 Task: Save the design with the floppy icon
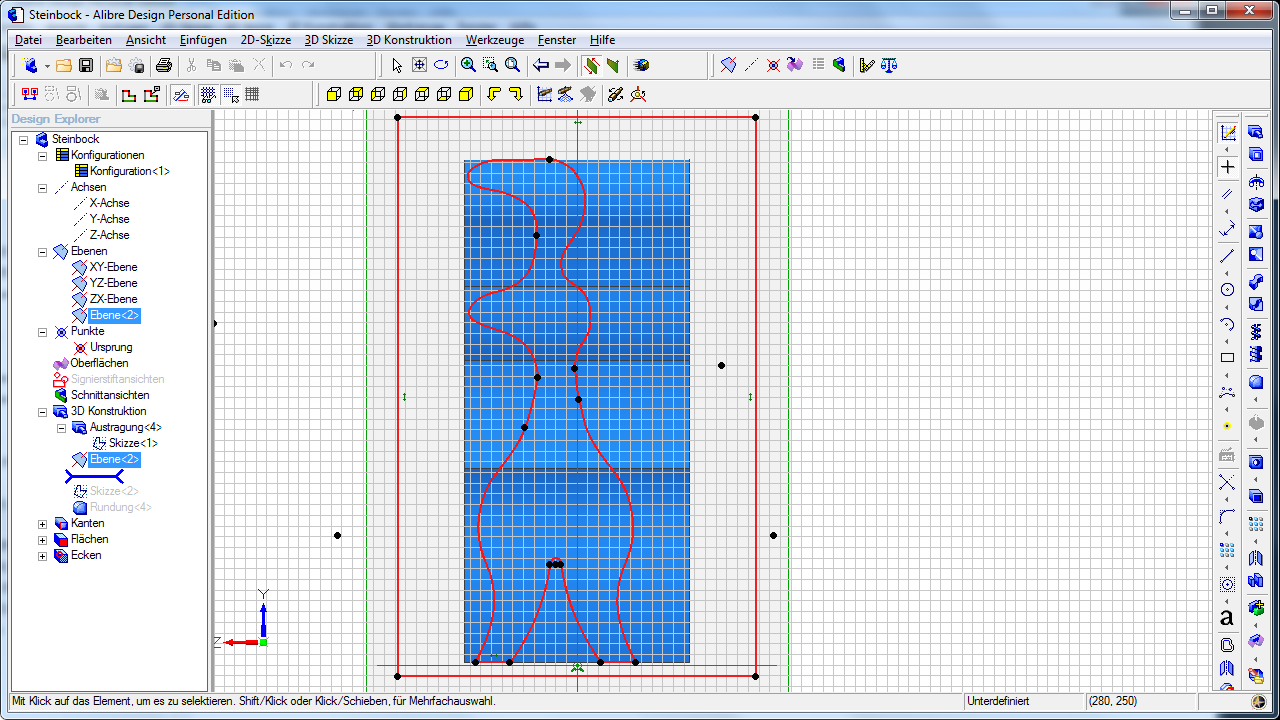pyautogui.click(x=86, y=65)
